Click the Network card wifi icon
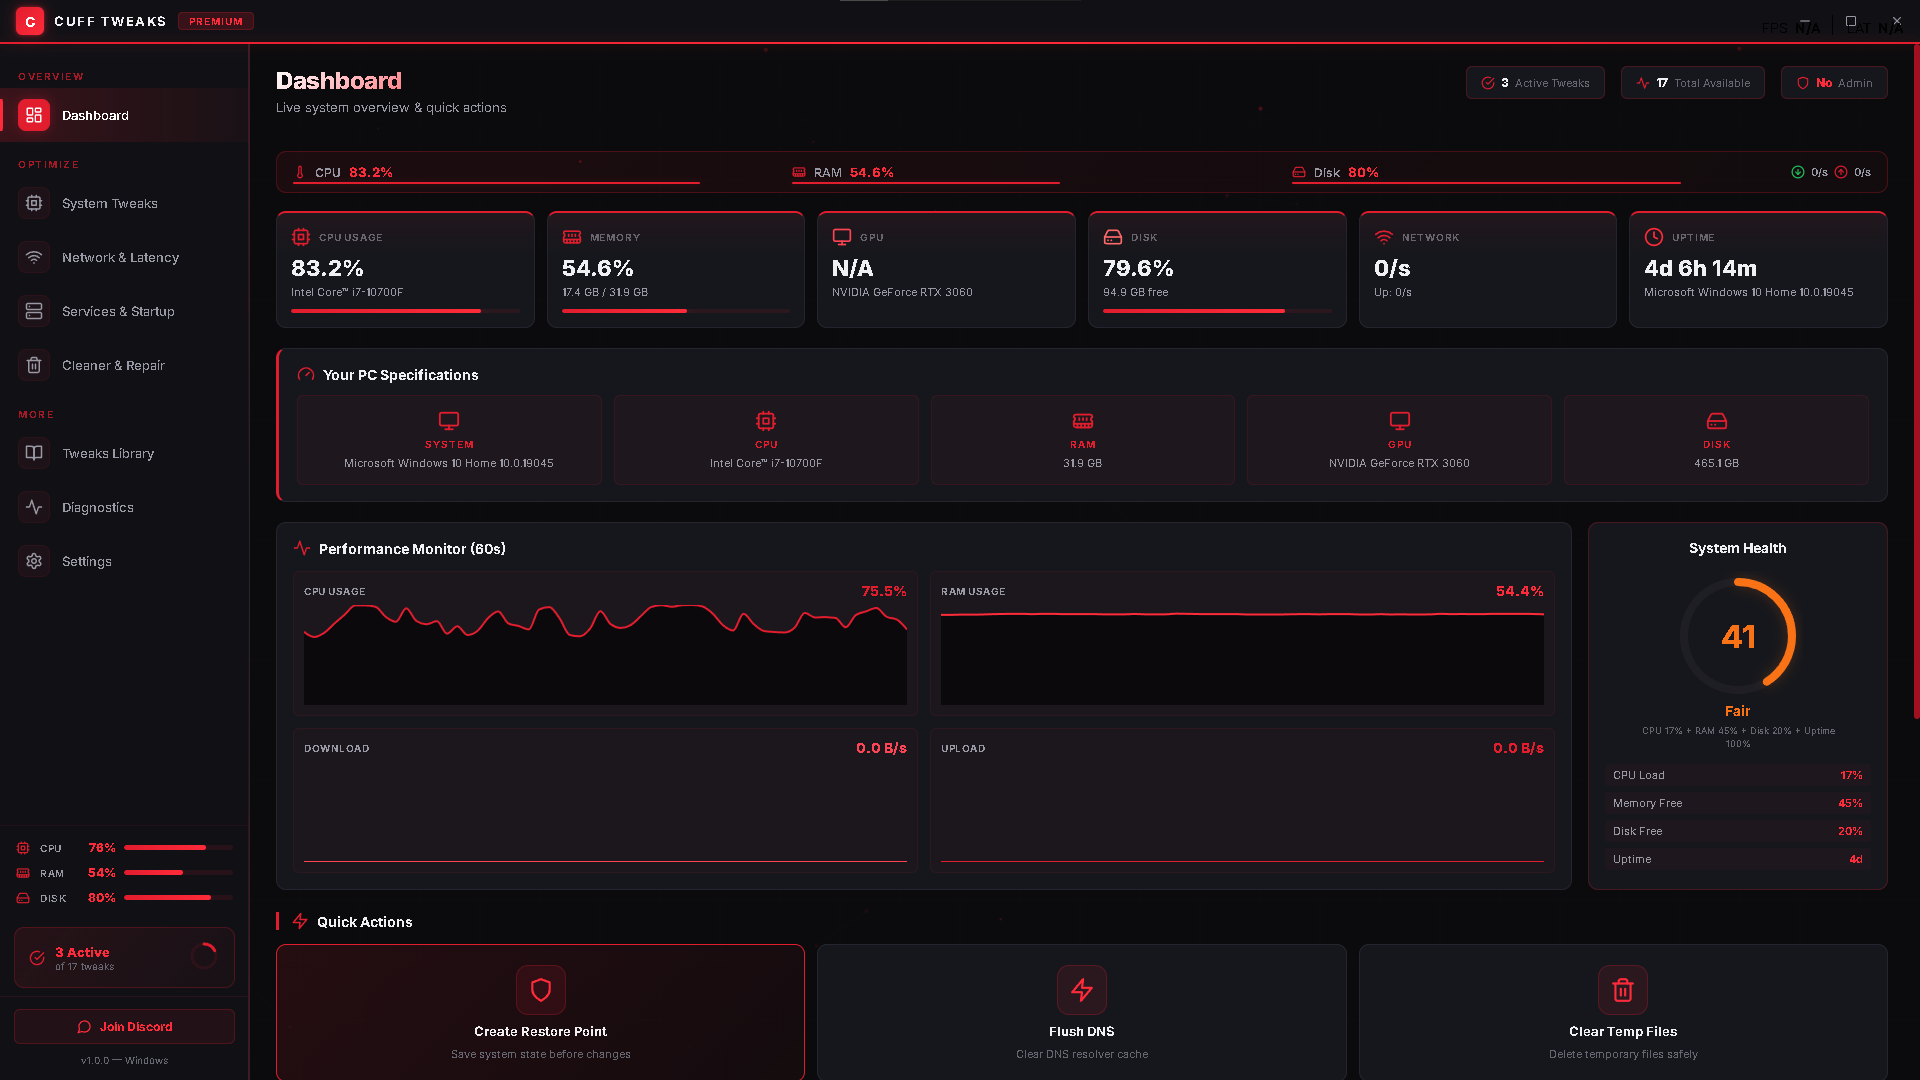Image resolution: width=1920 pixels, height=1080 pixels. click(x=1384, y=237)
